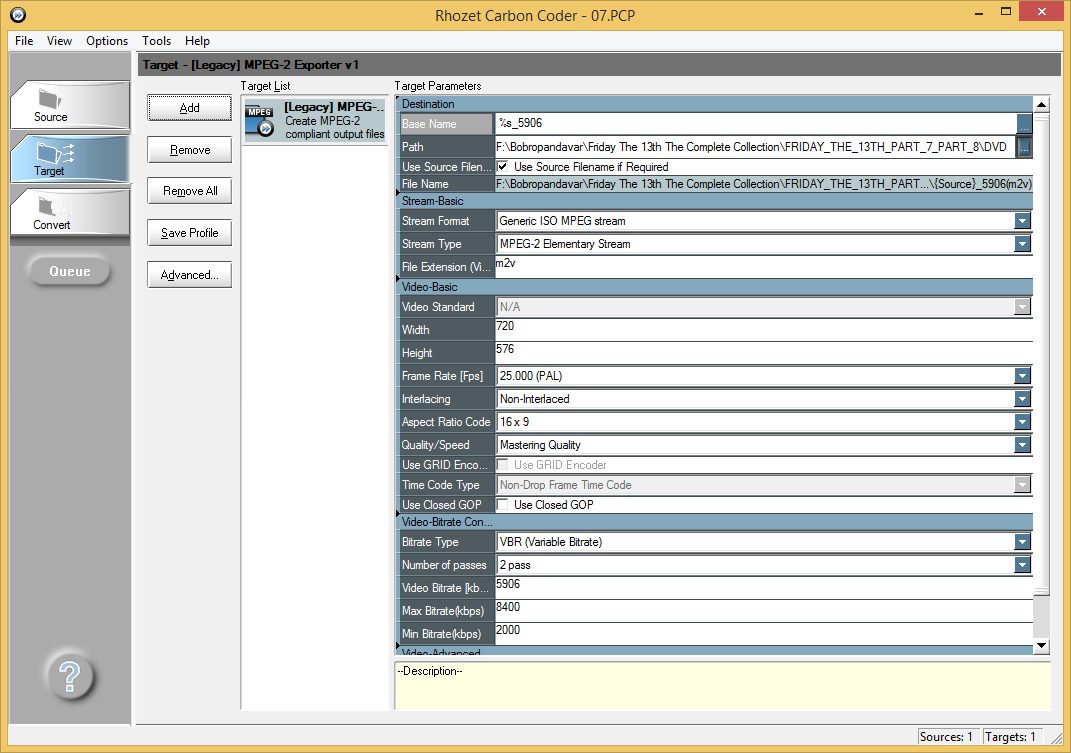The image size is (1071, 753).
Task: Click the Sources: 1 status indicator
Action: click(946, 737)
